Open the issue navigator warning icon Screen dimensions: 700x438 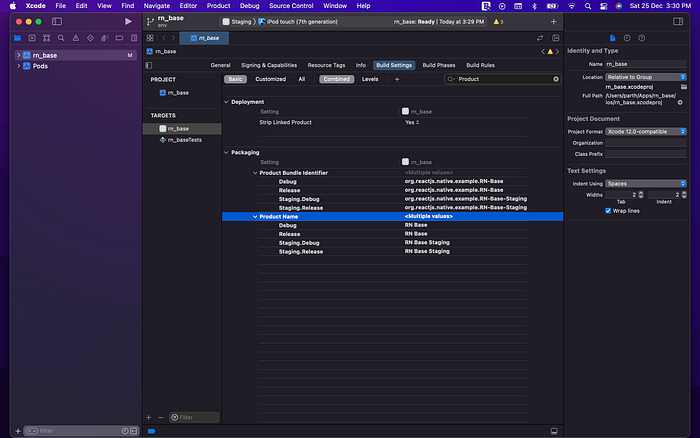[x=75, y=38]
